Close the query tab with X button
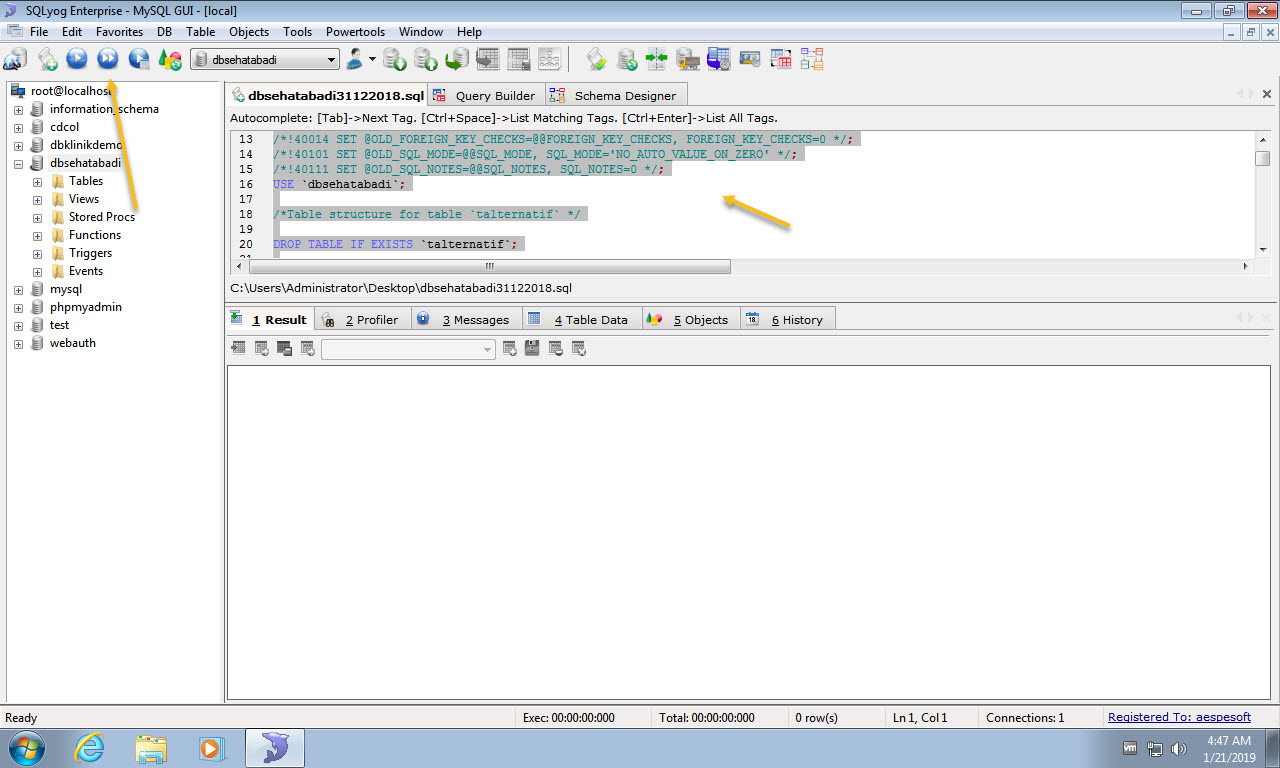1280x768 pixels. [1267, 94]
